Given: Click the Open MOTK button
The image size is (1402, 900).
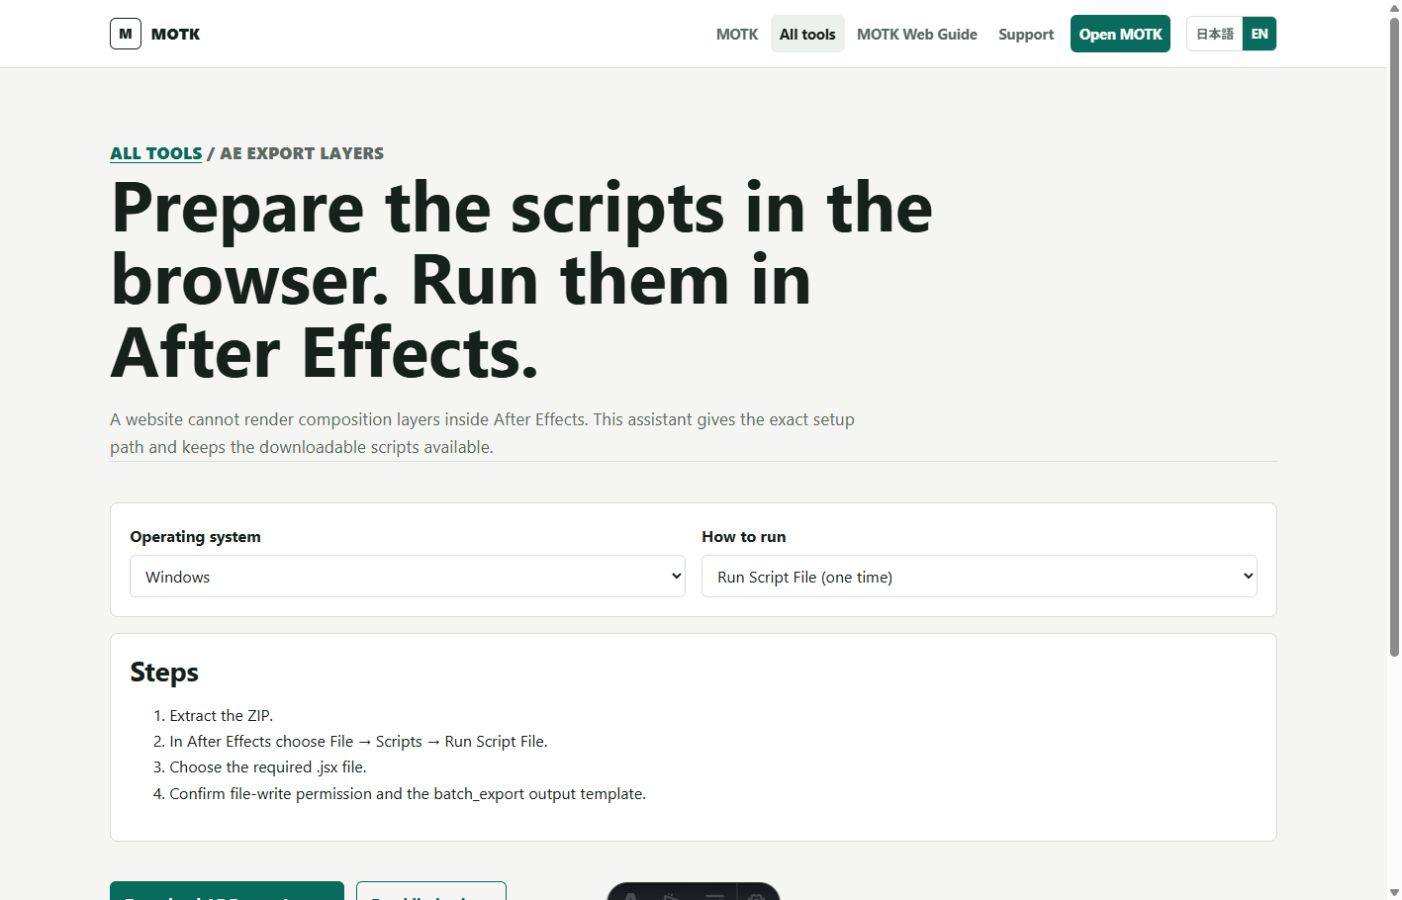Looking at the screenshot, I should coord(1120,34).
